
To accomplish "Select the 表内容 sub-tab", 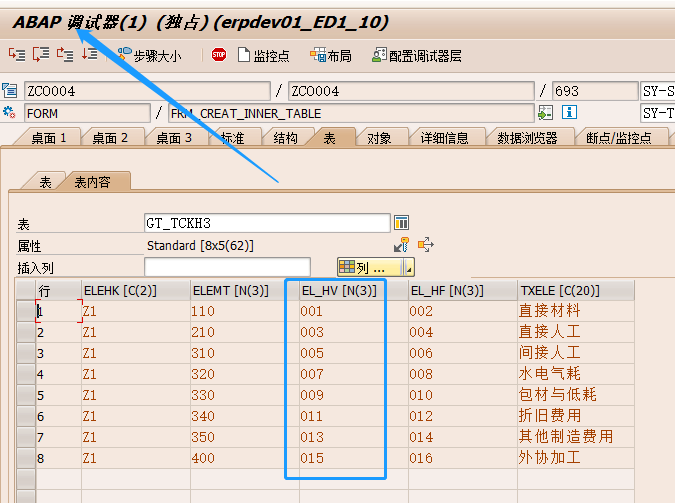I will click(93, 182).
